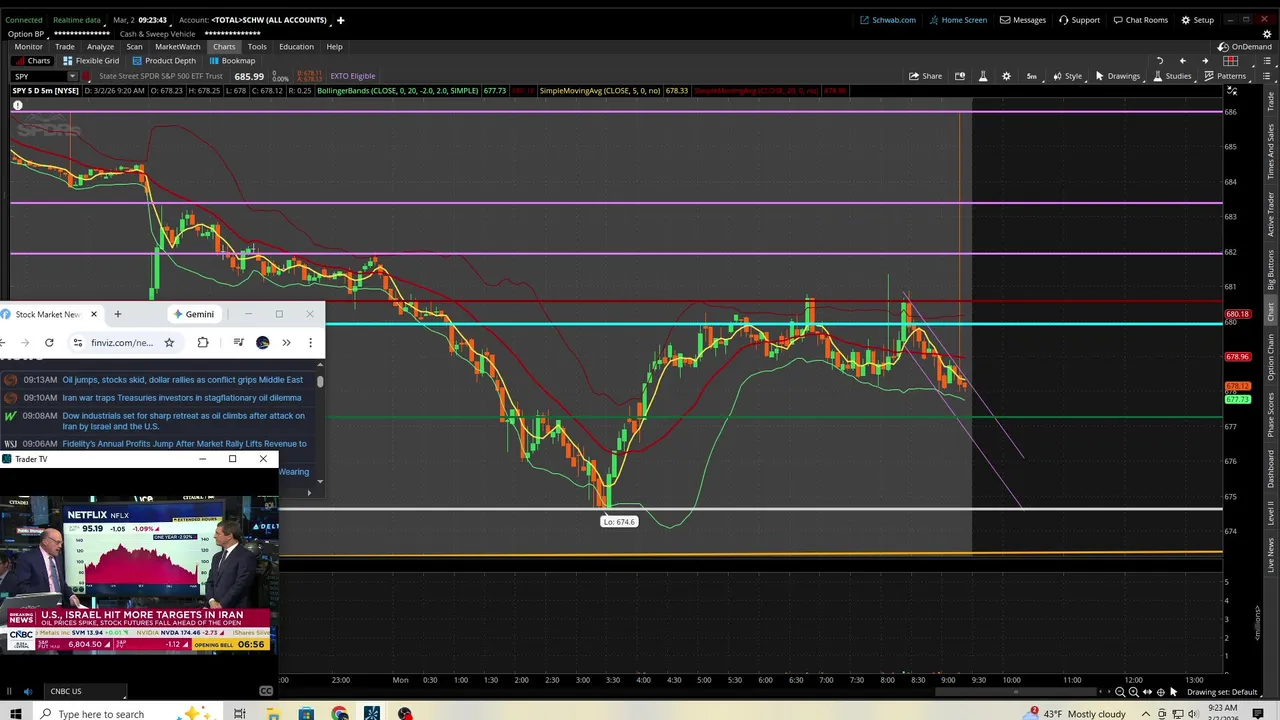
Task: Open Schwab.com link
Action: click(x=887, y=20)
